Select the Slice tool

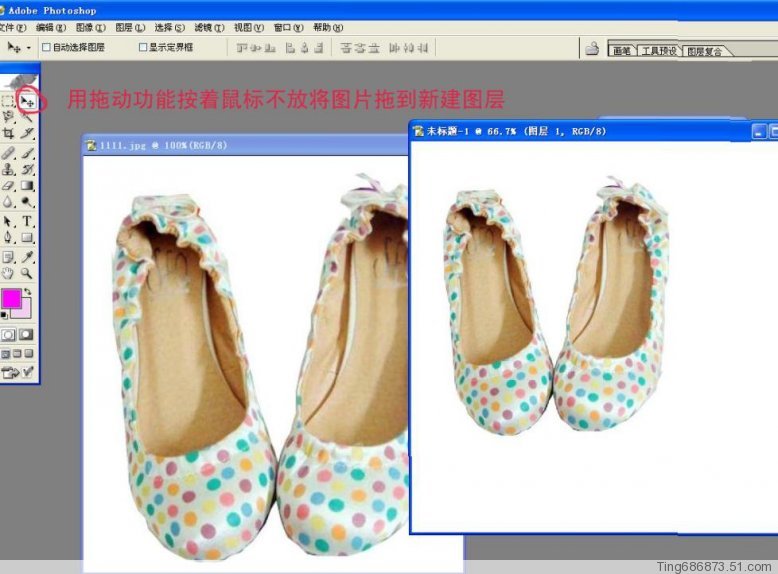click(27, 133)
